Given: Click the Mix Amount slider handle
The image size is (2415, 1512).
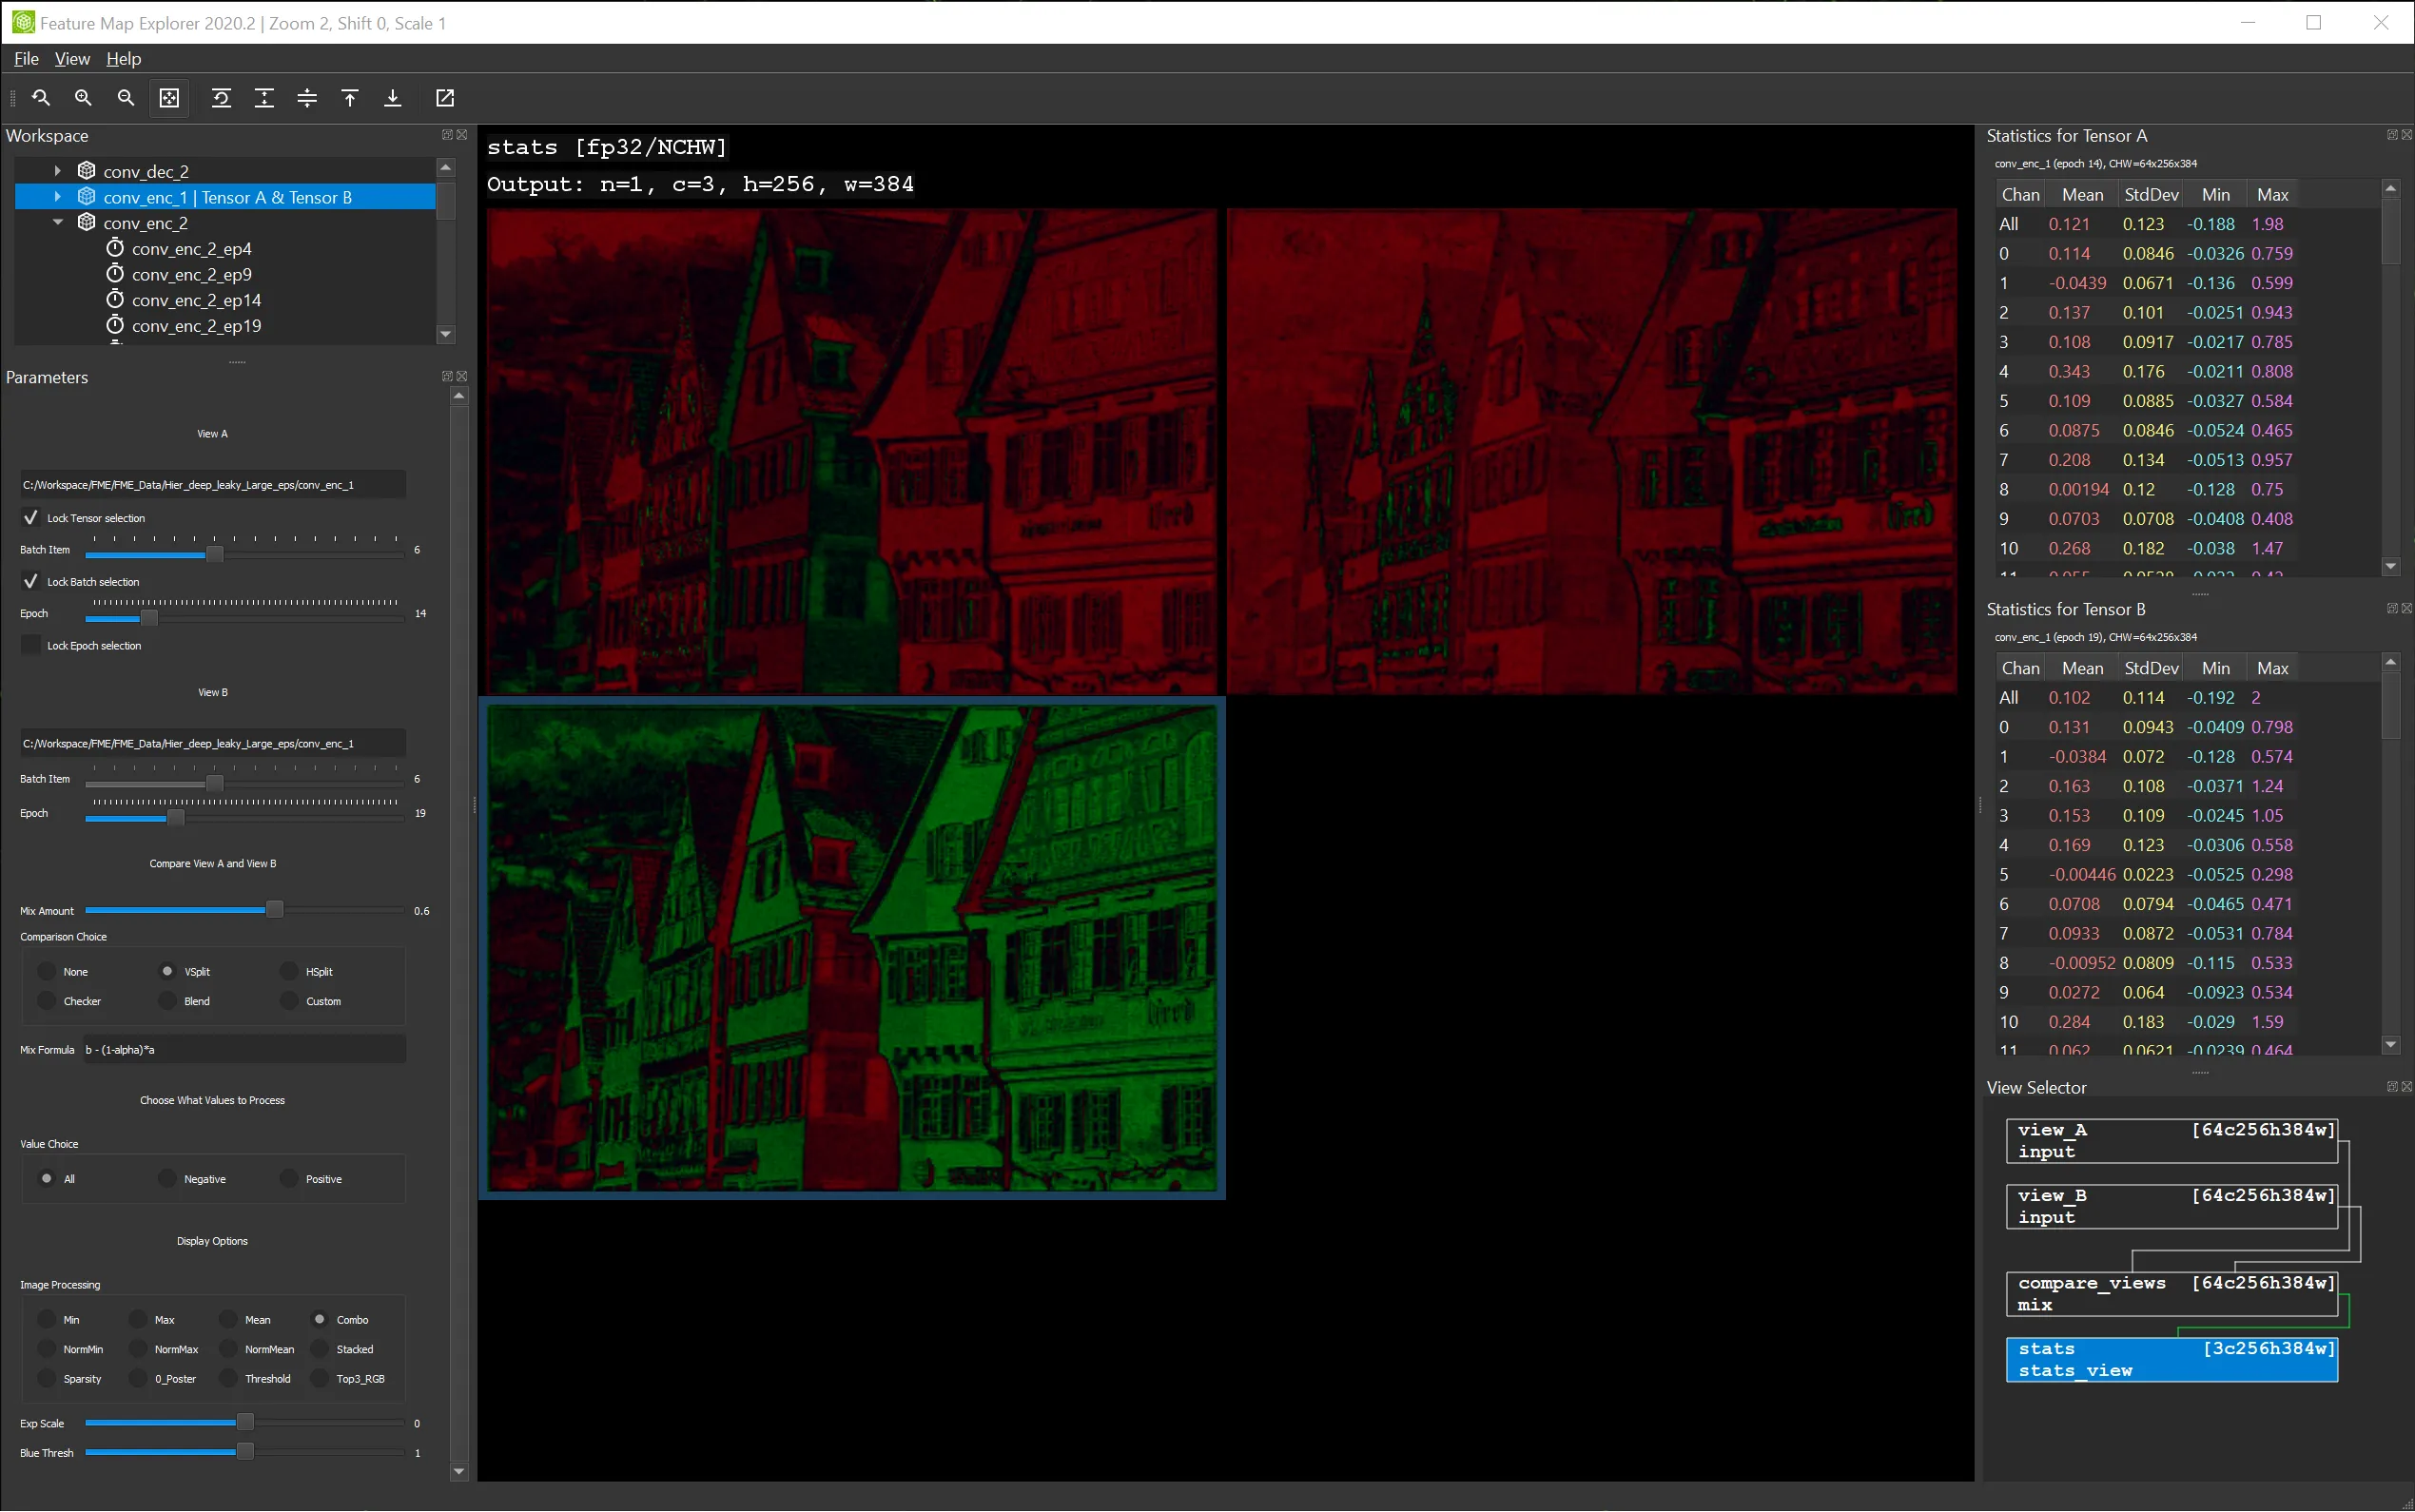Looking at the screenshot, I should pos(274,910).
